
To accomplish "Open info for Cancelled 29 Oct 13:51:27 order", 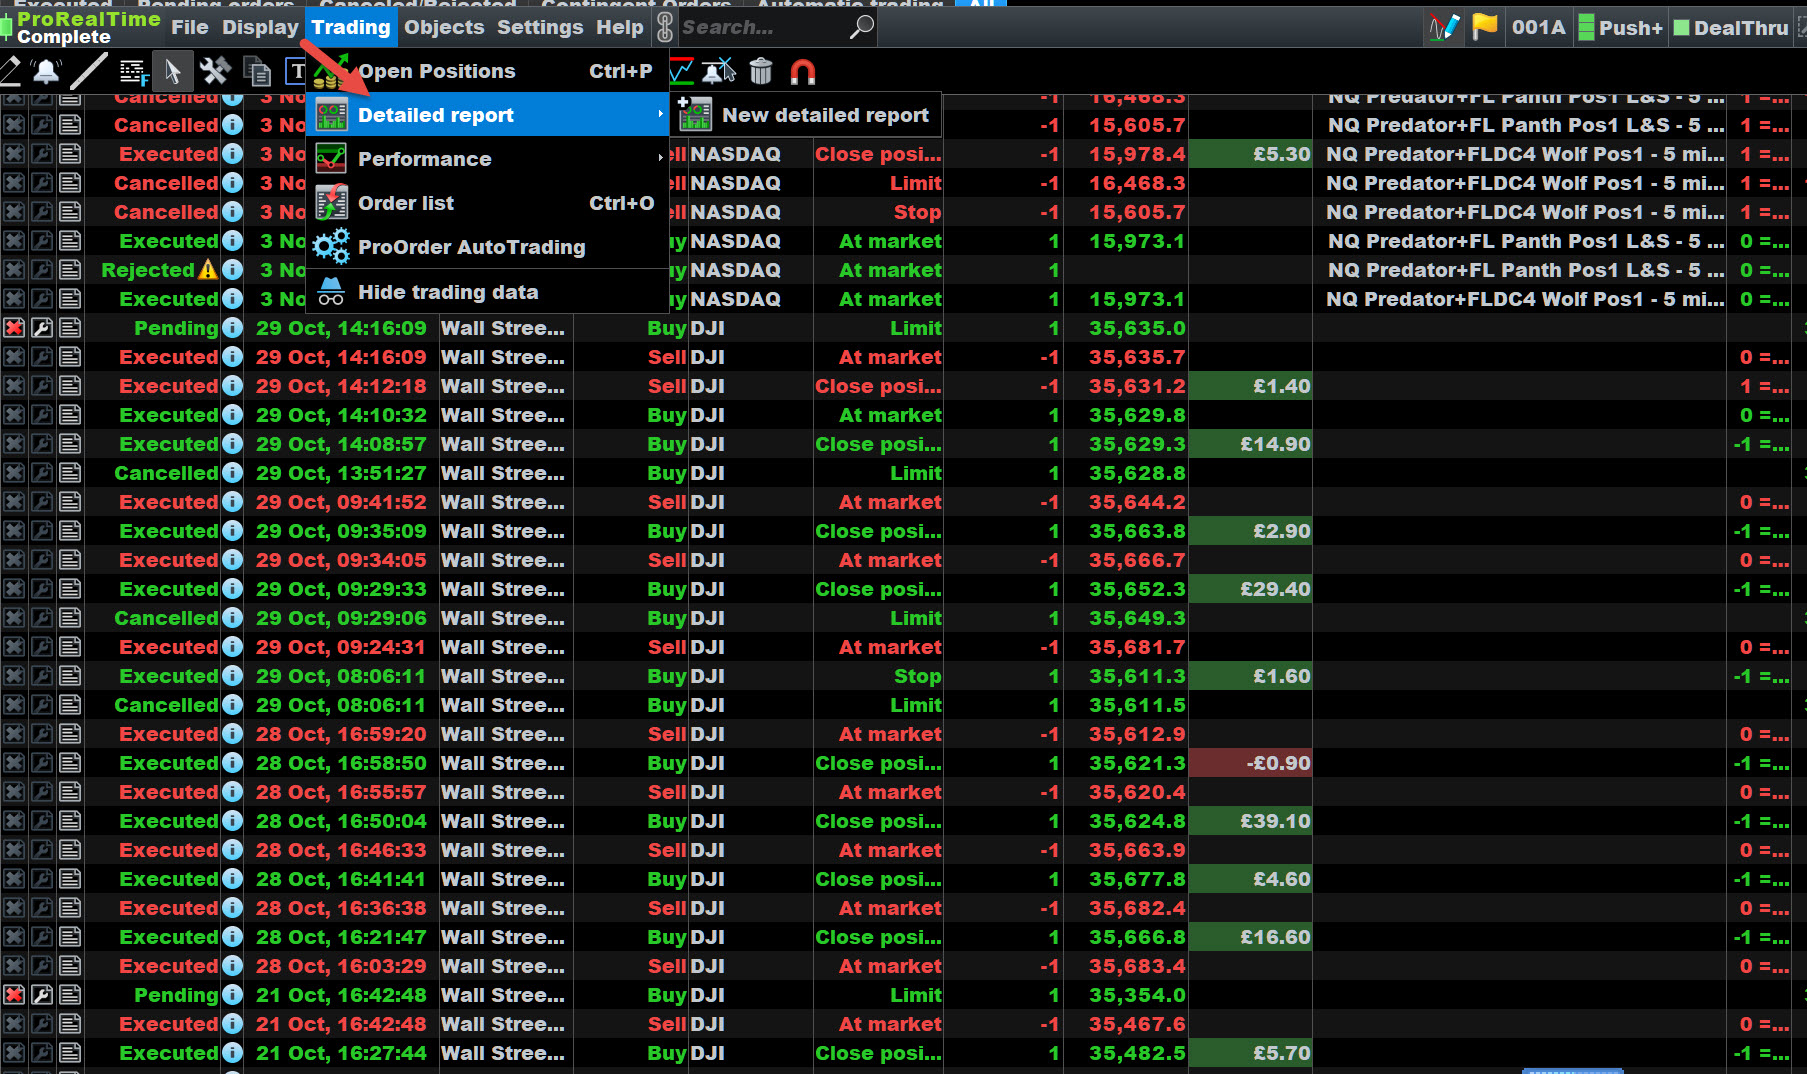I will pos(232,473).
